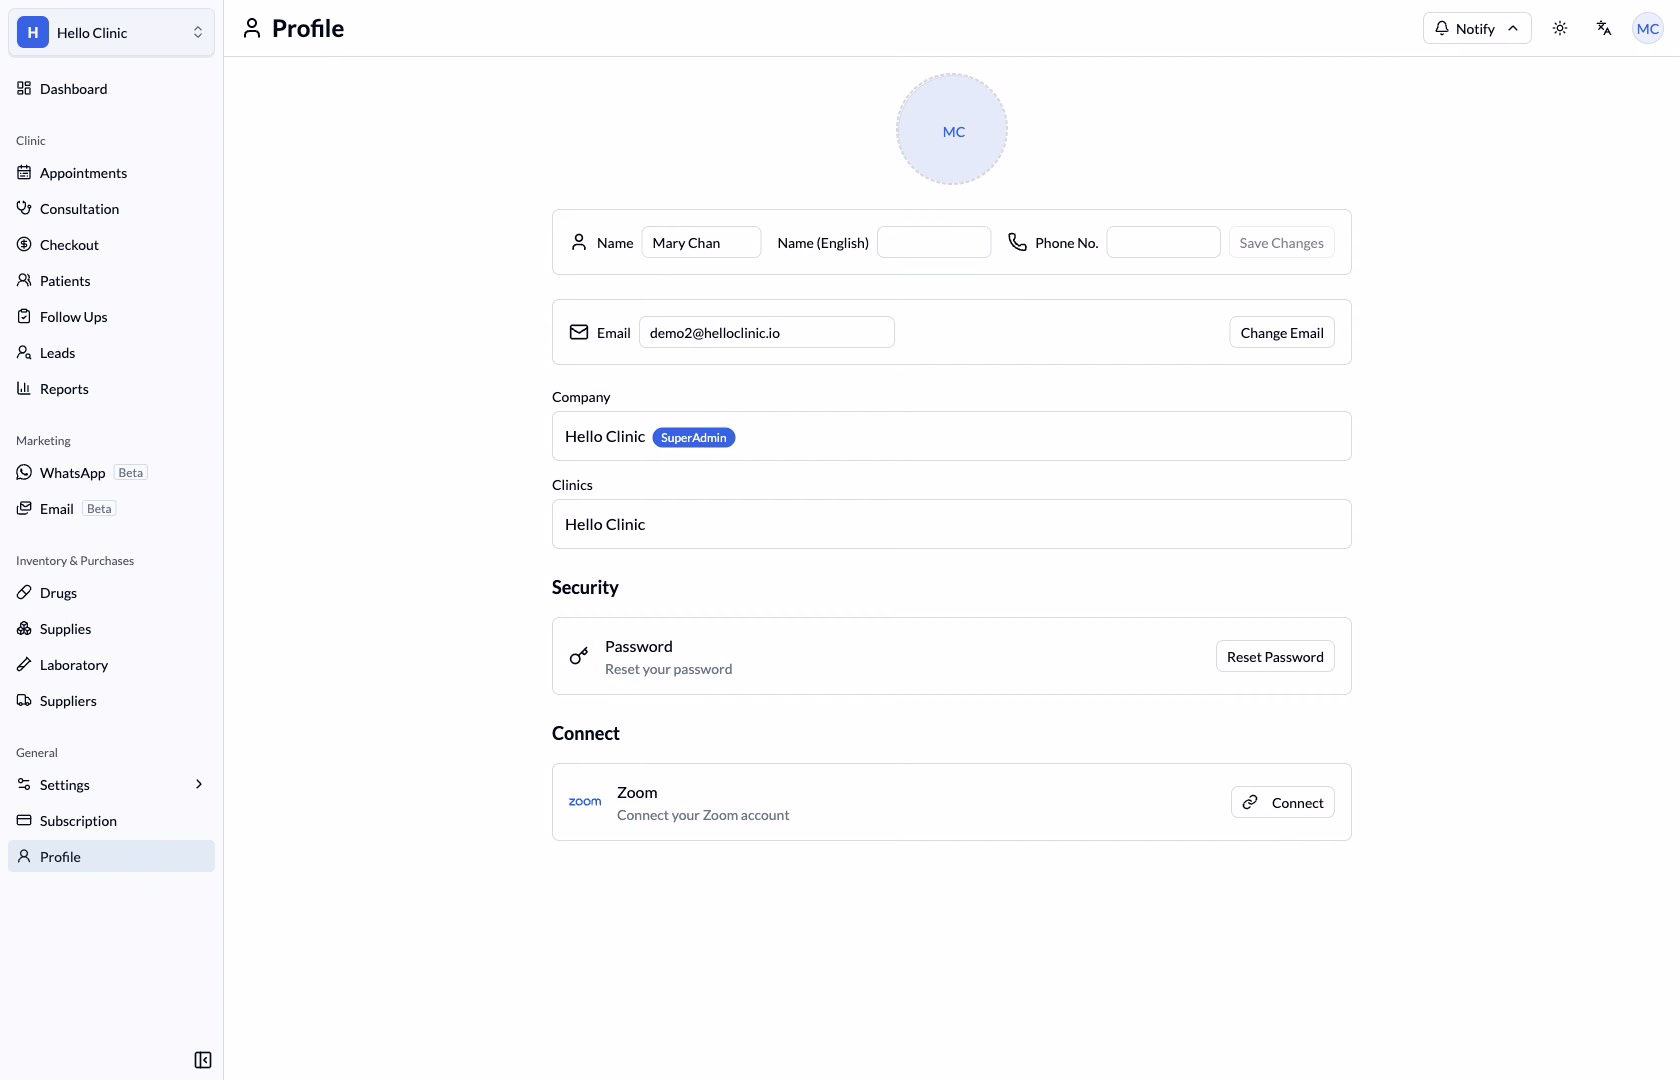Click the key icon beside Password
The height and width of the screenshot is (1080, 1680).
coord(579,656)
